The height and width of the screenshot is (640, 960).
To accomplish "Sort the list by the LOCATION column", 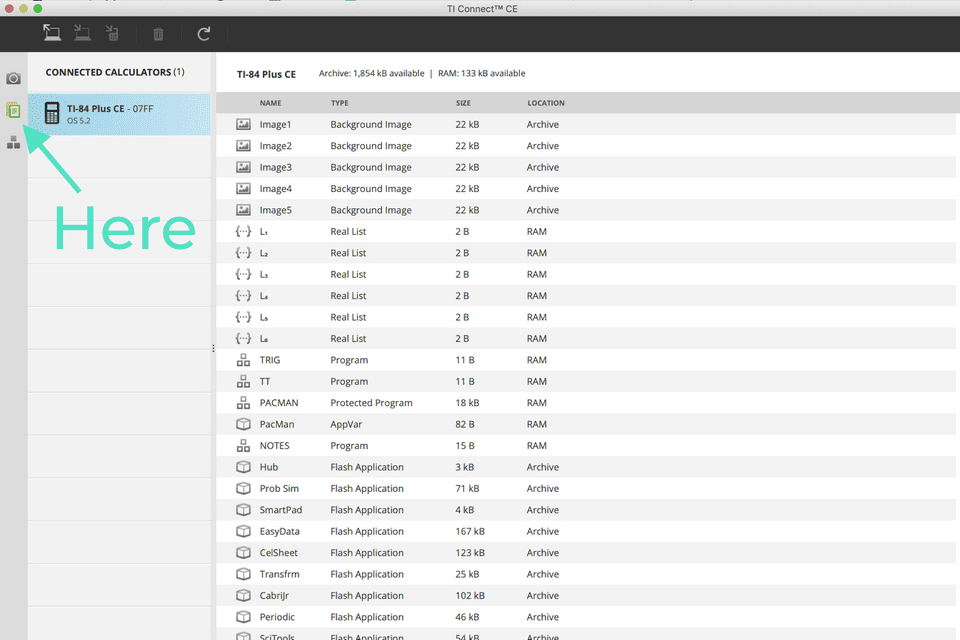I will point(546,103).
